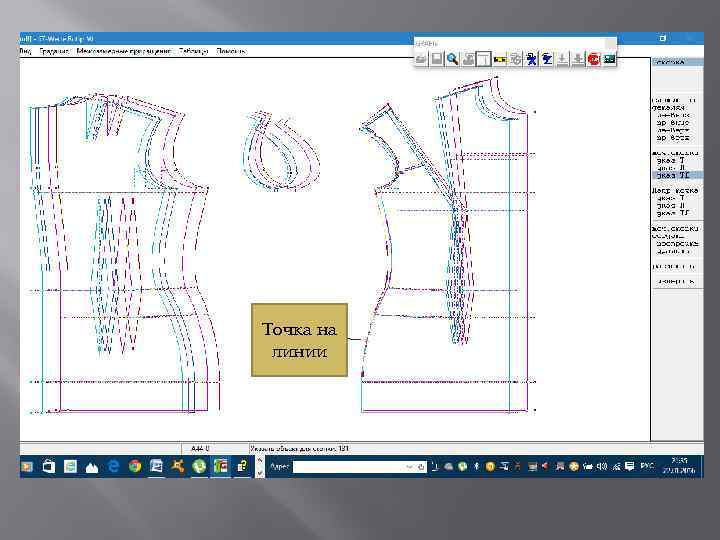Image resolution: width=720 pixels, height=540 pixels.
Task: Launch Microsoft Edge from the taskbar
Action: (x=113, y=467)
